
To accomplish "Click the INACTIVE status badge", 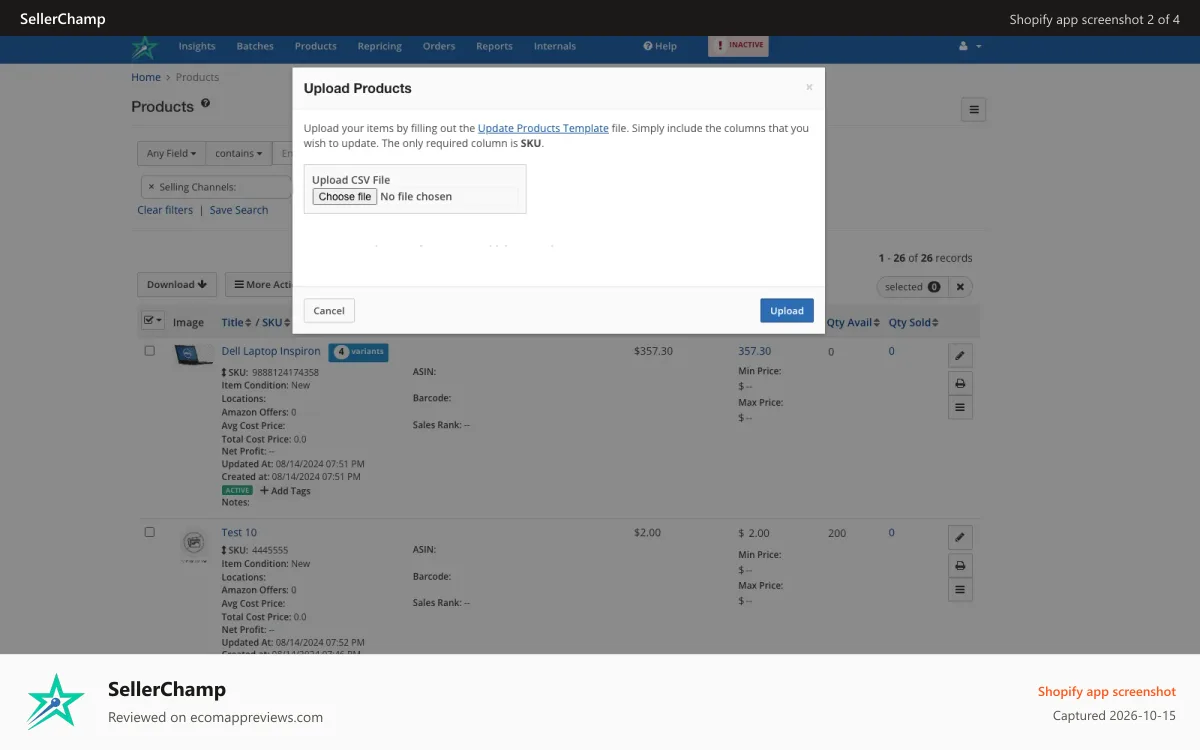I will 739,46.
